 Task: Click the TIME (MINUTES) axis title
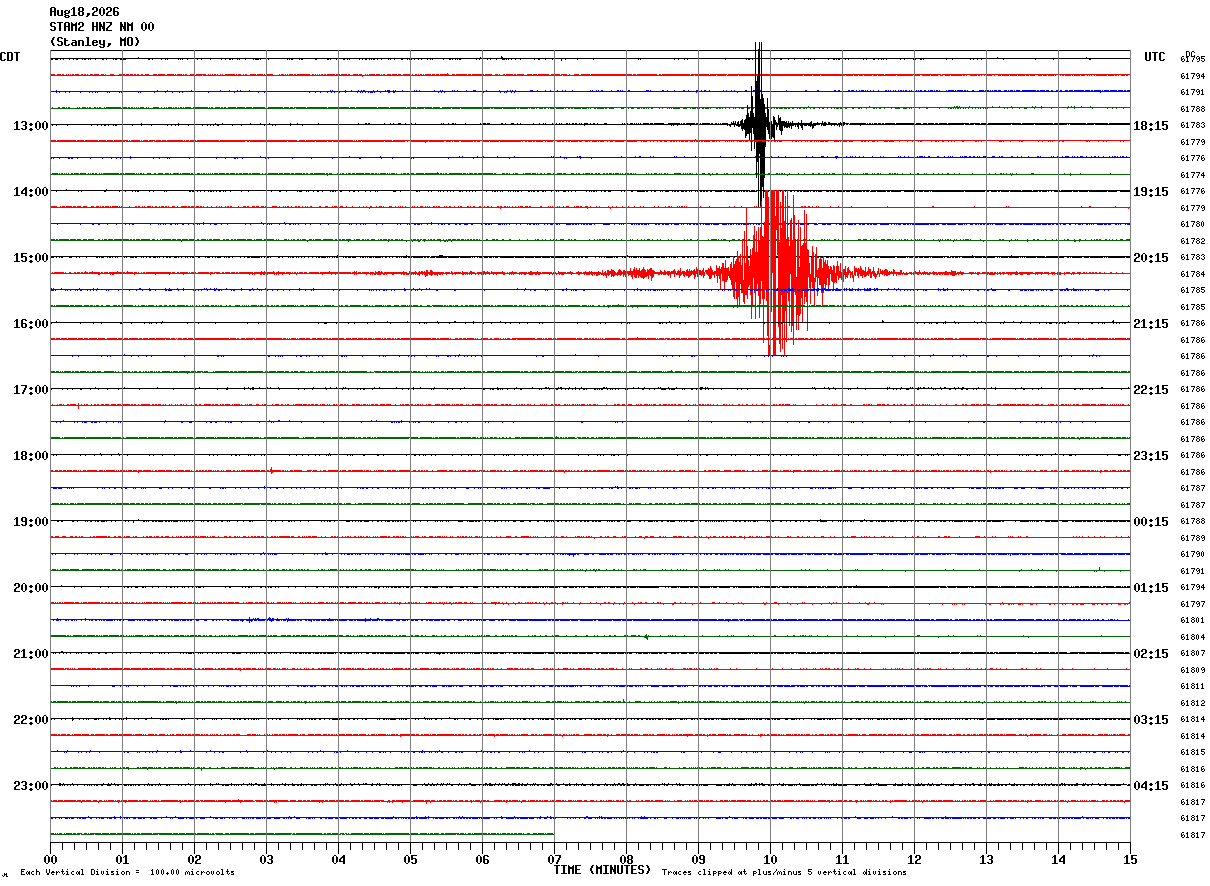[602, 870]
